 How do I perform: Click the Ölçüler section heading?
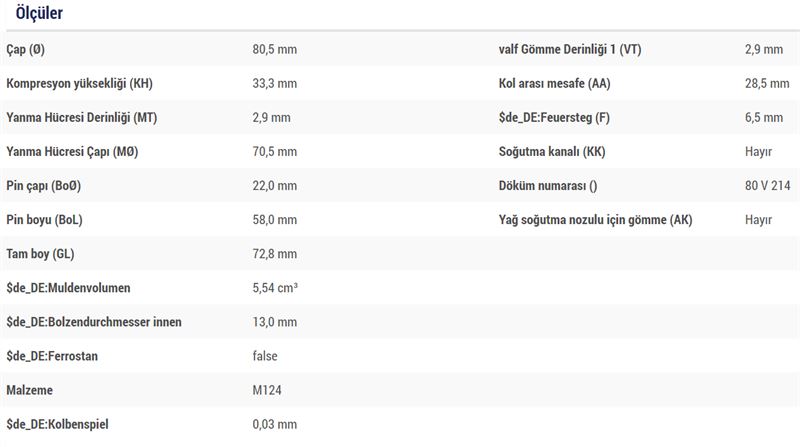coord(39,13)
